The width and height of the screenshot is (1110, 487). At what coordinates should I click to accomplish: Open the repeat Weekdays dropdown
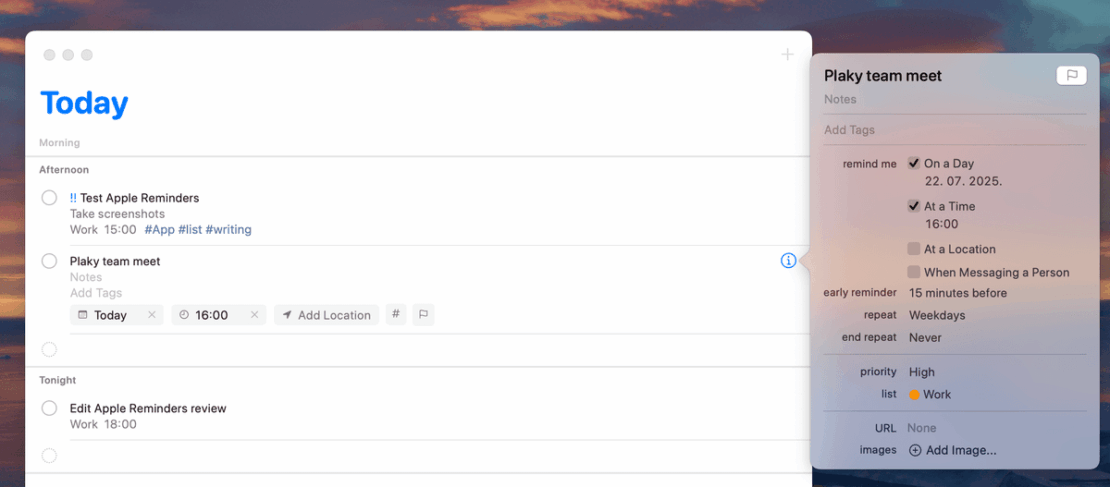point(936,315)
